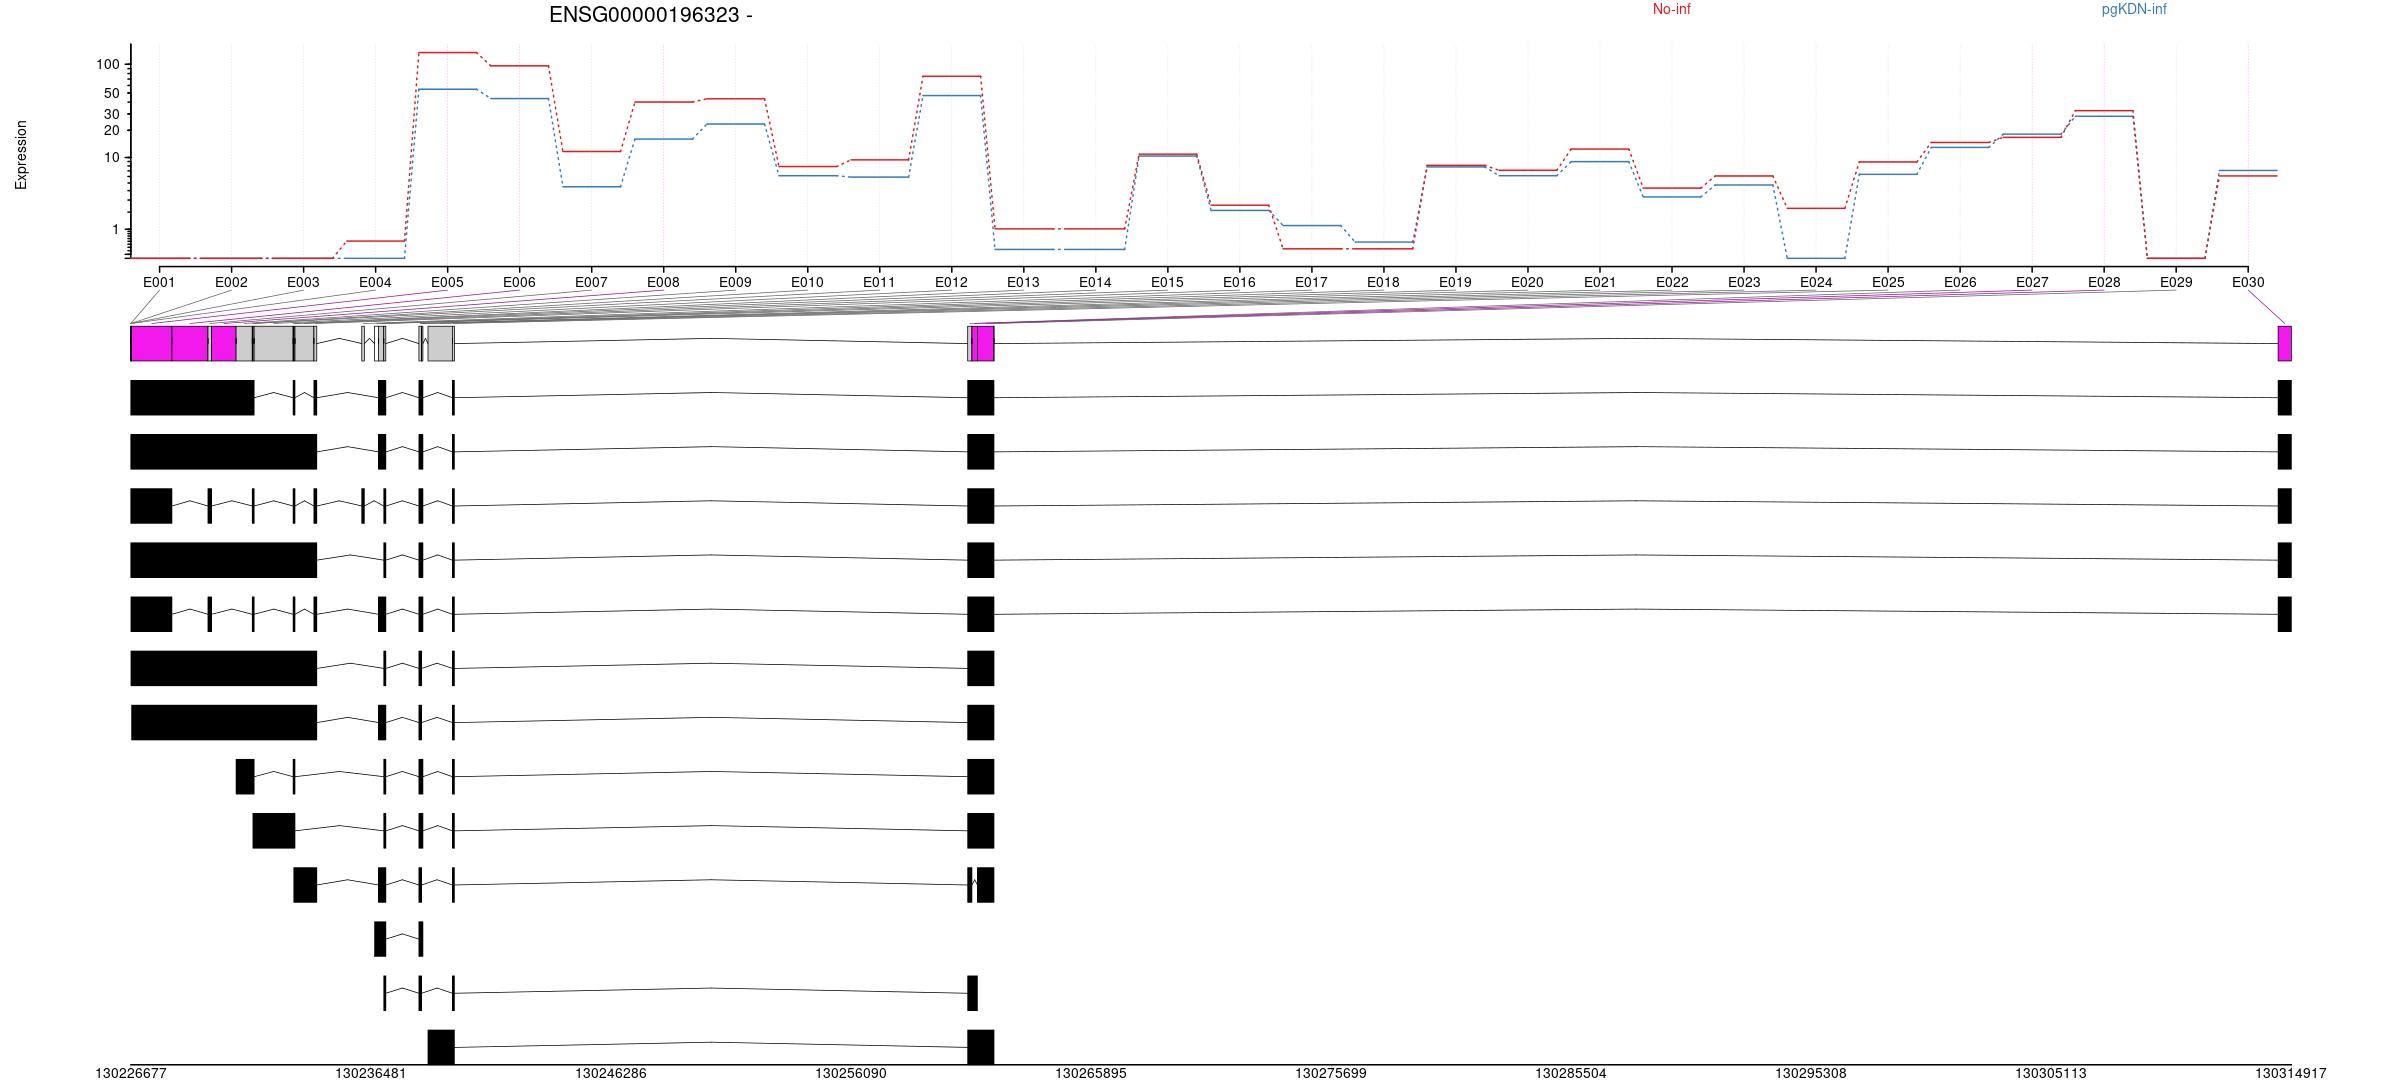The width and height of the screenshot is (2400, 1090).
Task: Click genomic coordinate 130265895
Action: pos(1091,1073)
